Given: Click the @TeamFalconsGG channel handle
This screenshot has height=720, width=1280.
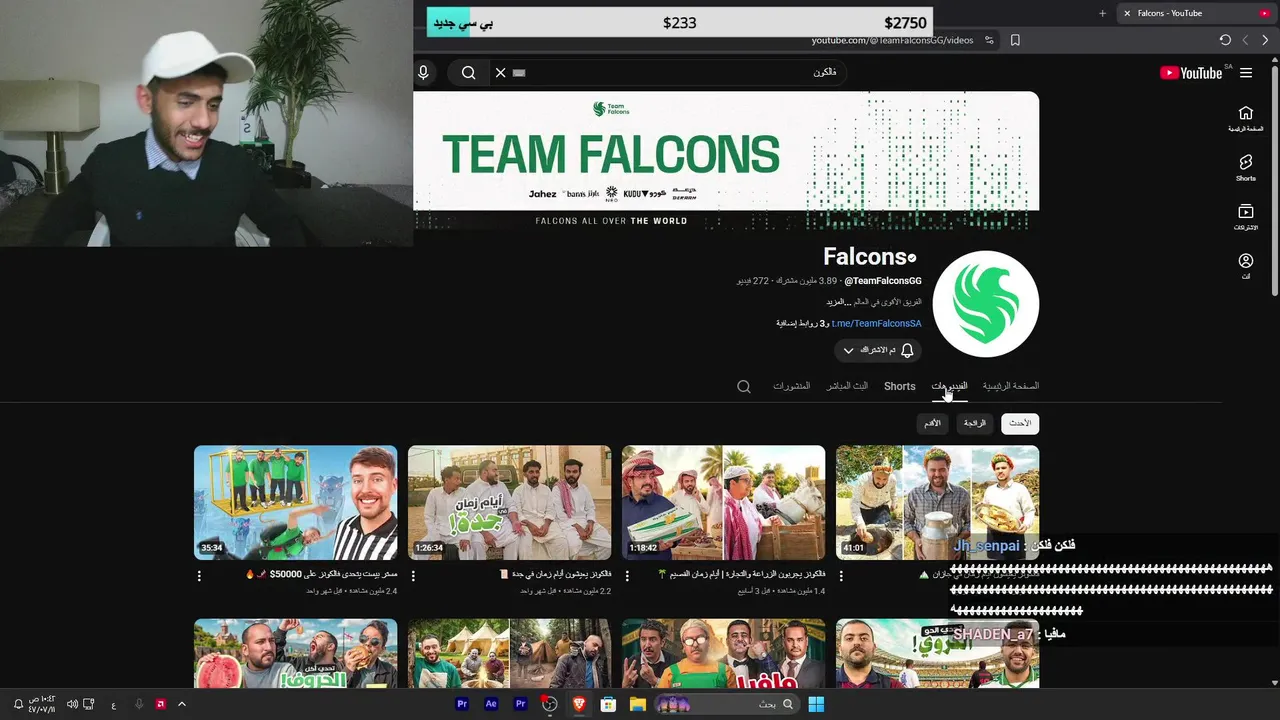Looking at the screenshot, I should (883, 281).
